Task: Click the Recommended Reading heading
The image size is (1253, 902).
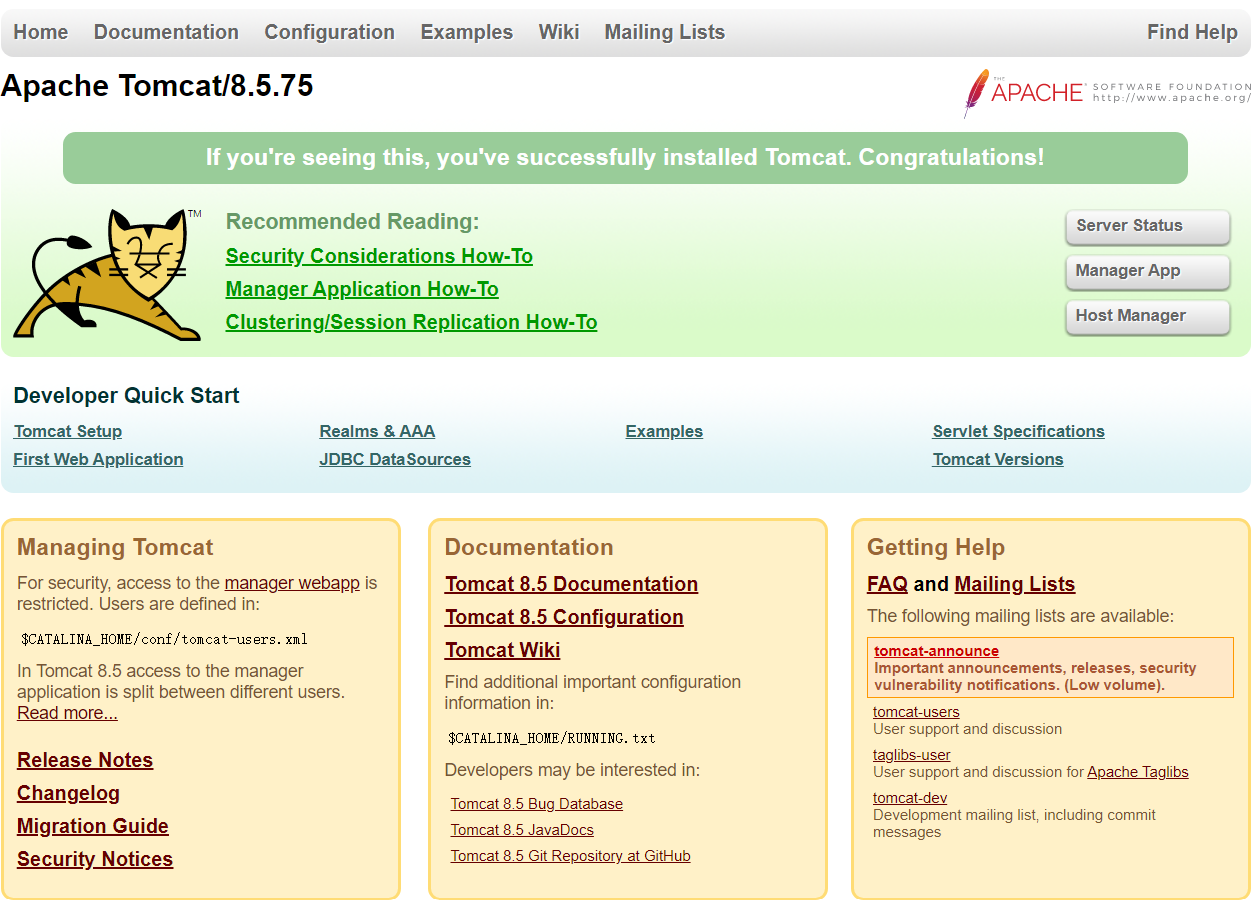Action: pyautogui.click(x=353, y=222)
